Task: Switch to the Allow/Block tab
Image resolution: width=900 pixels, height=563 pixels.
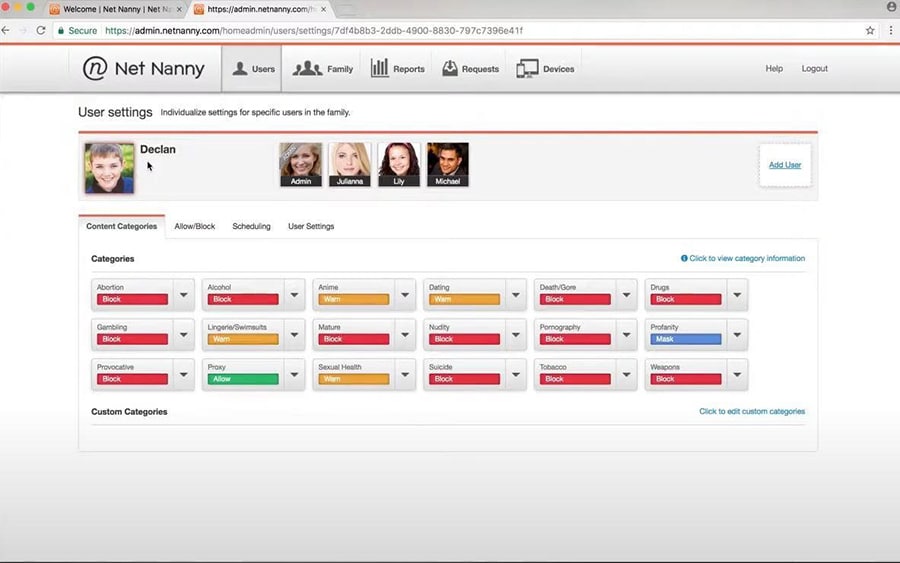Action: (195, 226)
